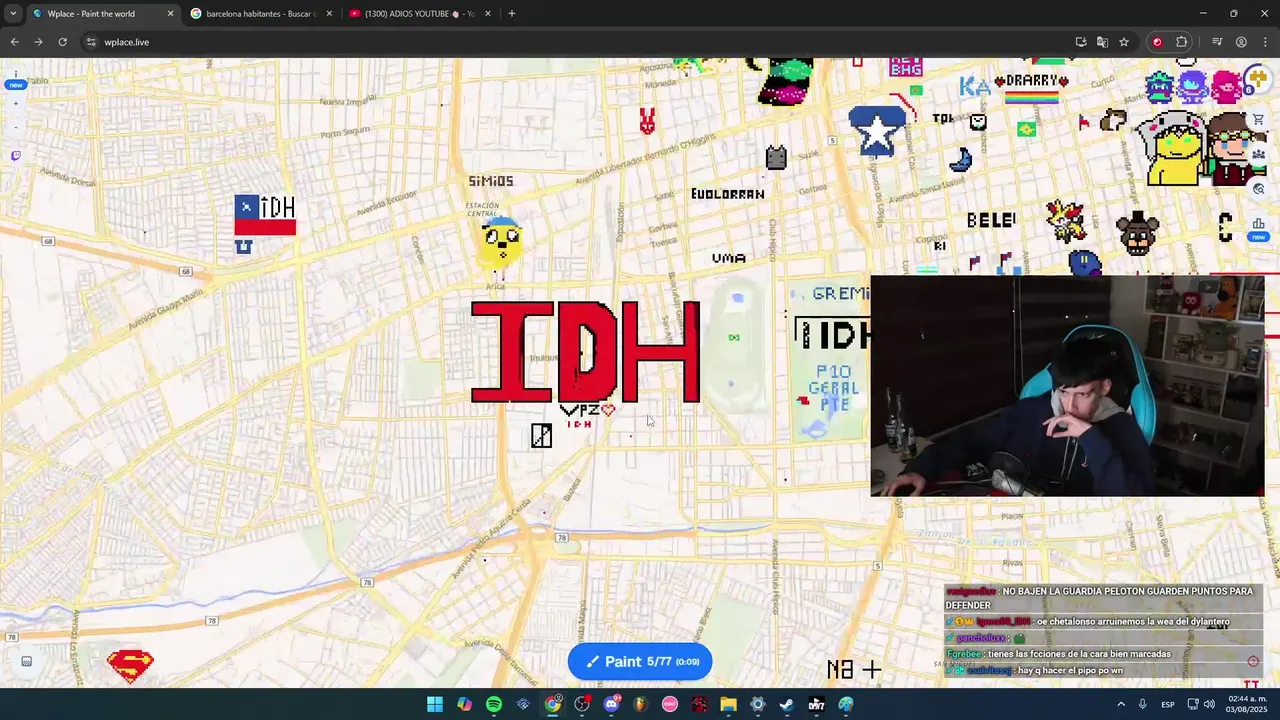Image resolution: width=1280 pixels, height=720 pixels.
Task: Open FL Studio from the taskbar
Action: pos(640,705)
